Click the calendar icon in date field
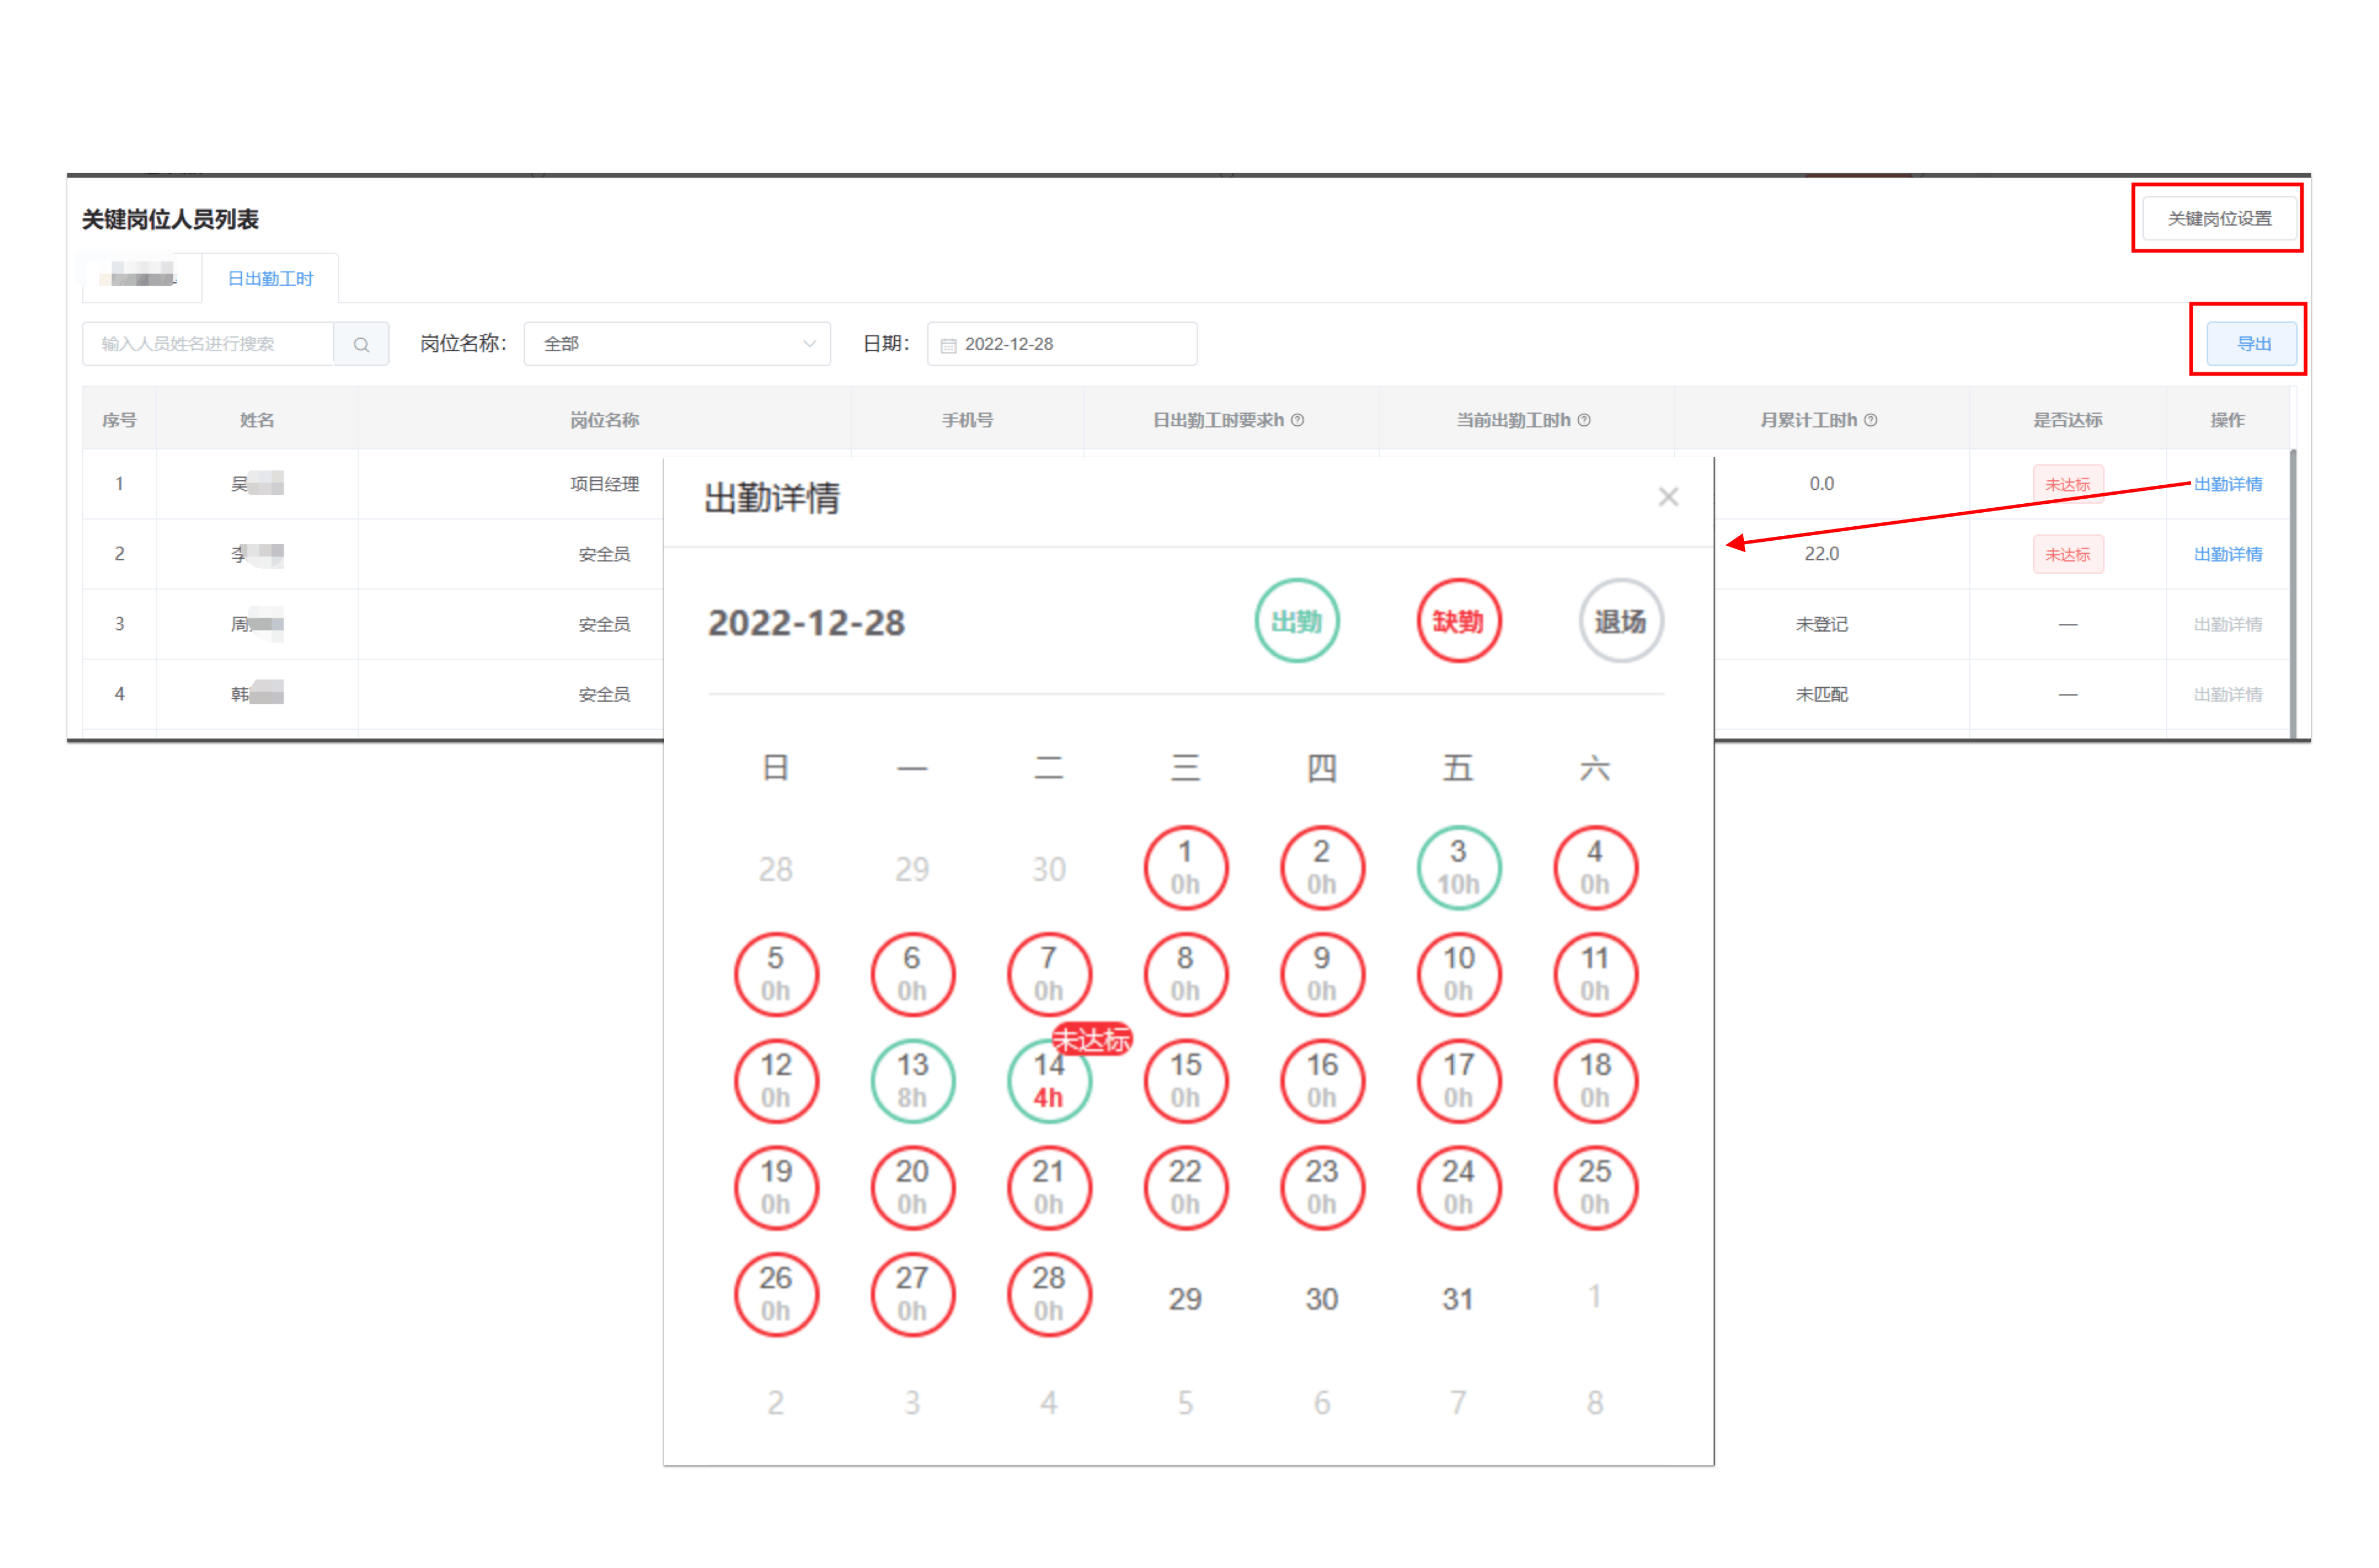 (948, 345)
